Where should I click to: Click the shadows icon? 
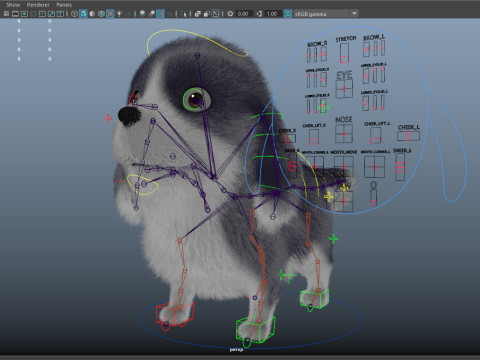point(129,14)
